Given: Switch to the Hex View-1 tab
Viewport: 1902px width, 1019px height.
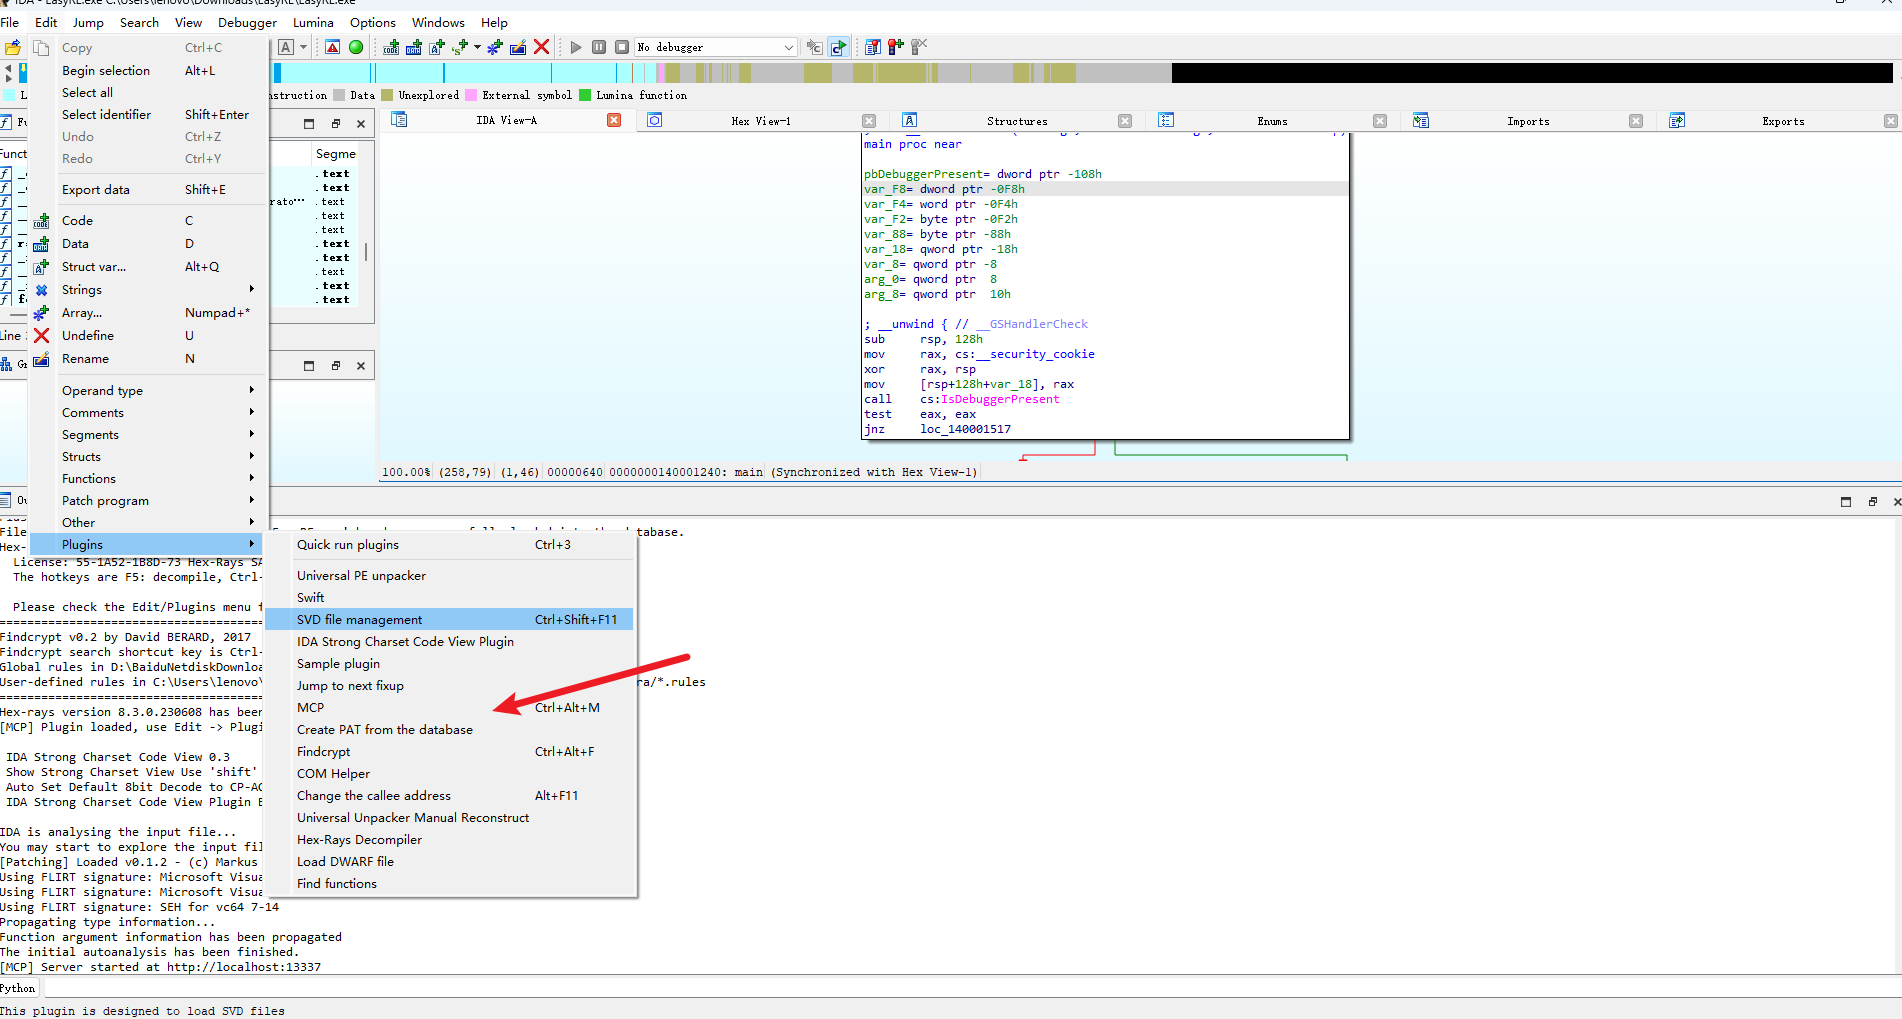Looking at the screenshot, I should click(x=760, y=121).
